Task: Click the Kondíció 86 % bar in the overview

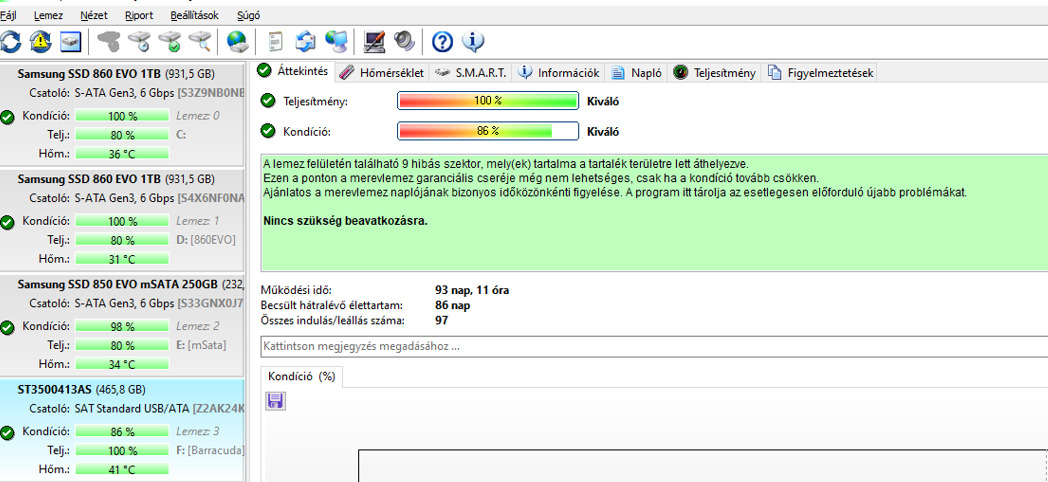Action: click(x=488, y=131)
